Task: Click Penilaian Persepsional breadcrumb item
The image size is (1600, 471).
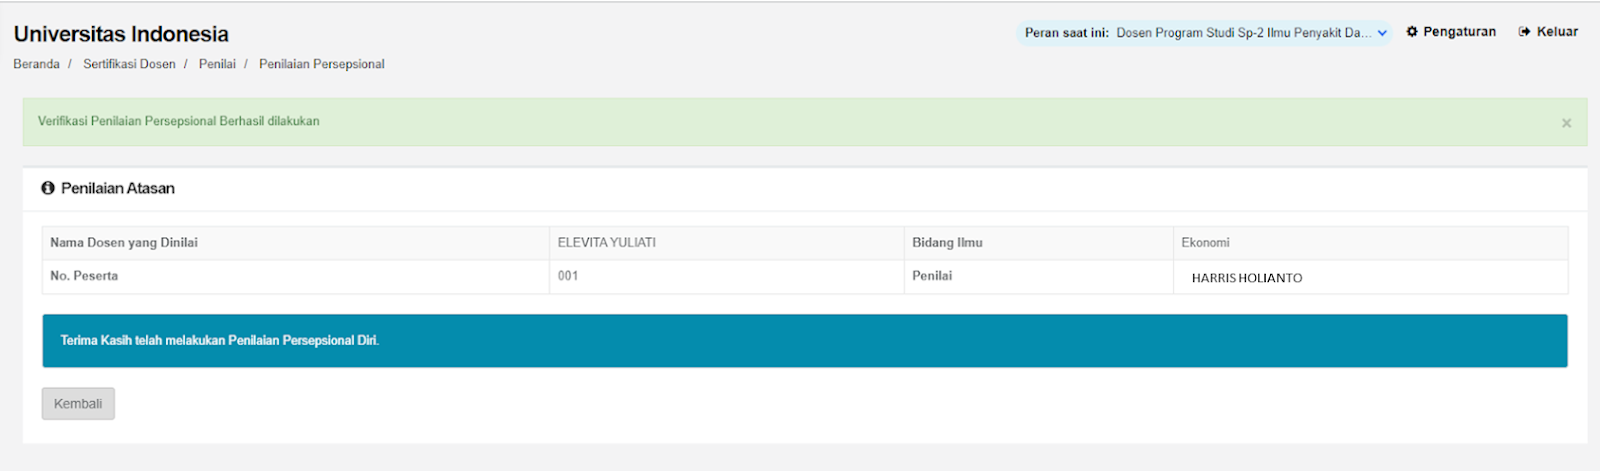Action: coord(321,64)
